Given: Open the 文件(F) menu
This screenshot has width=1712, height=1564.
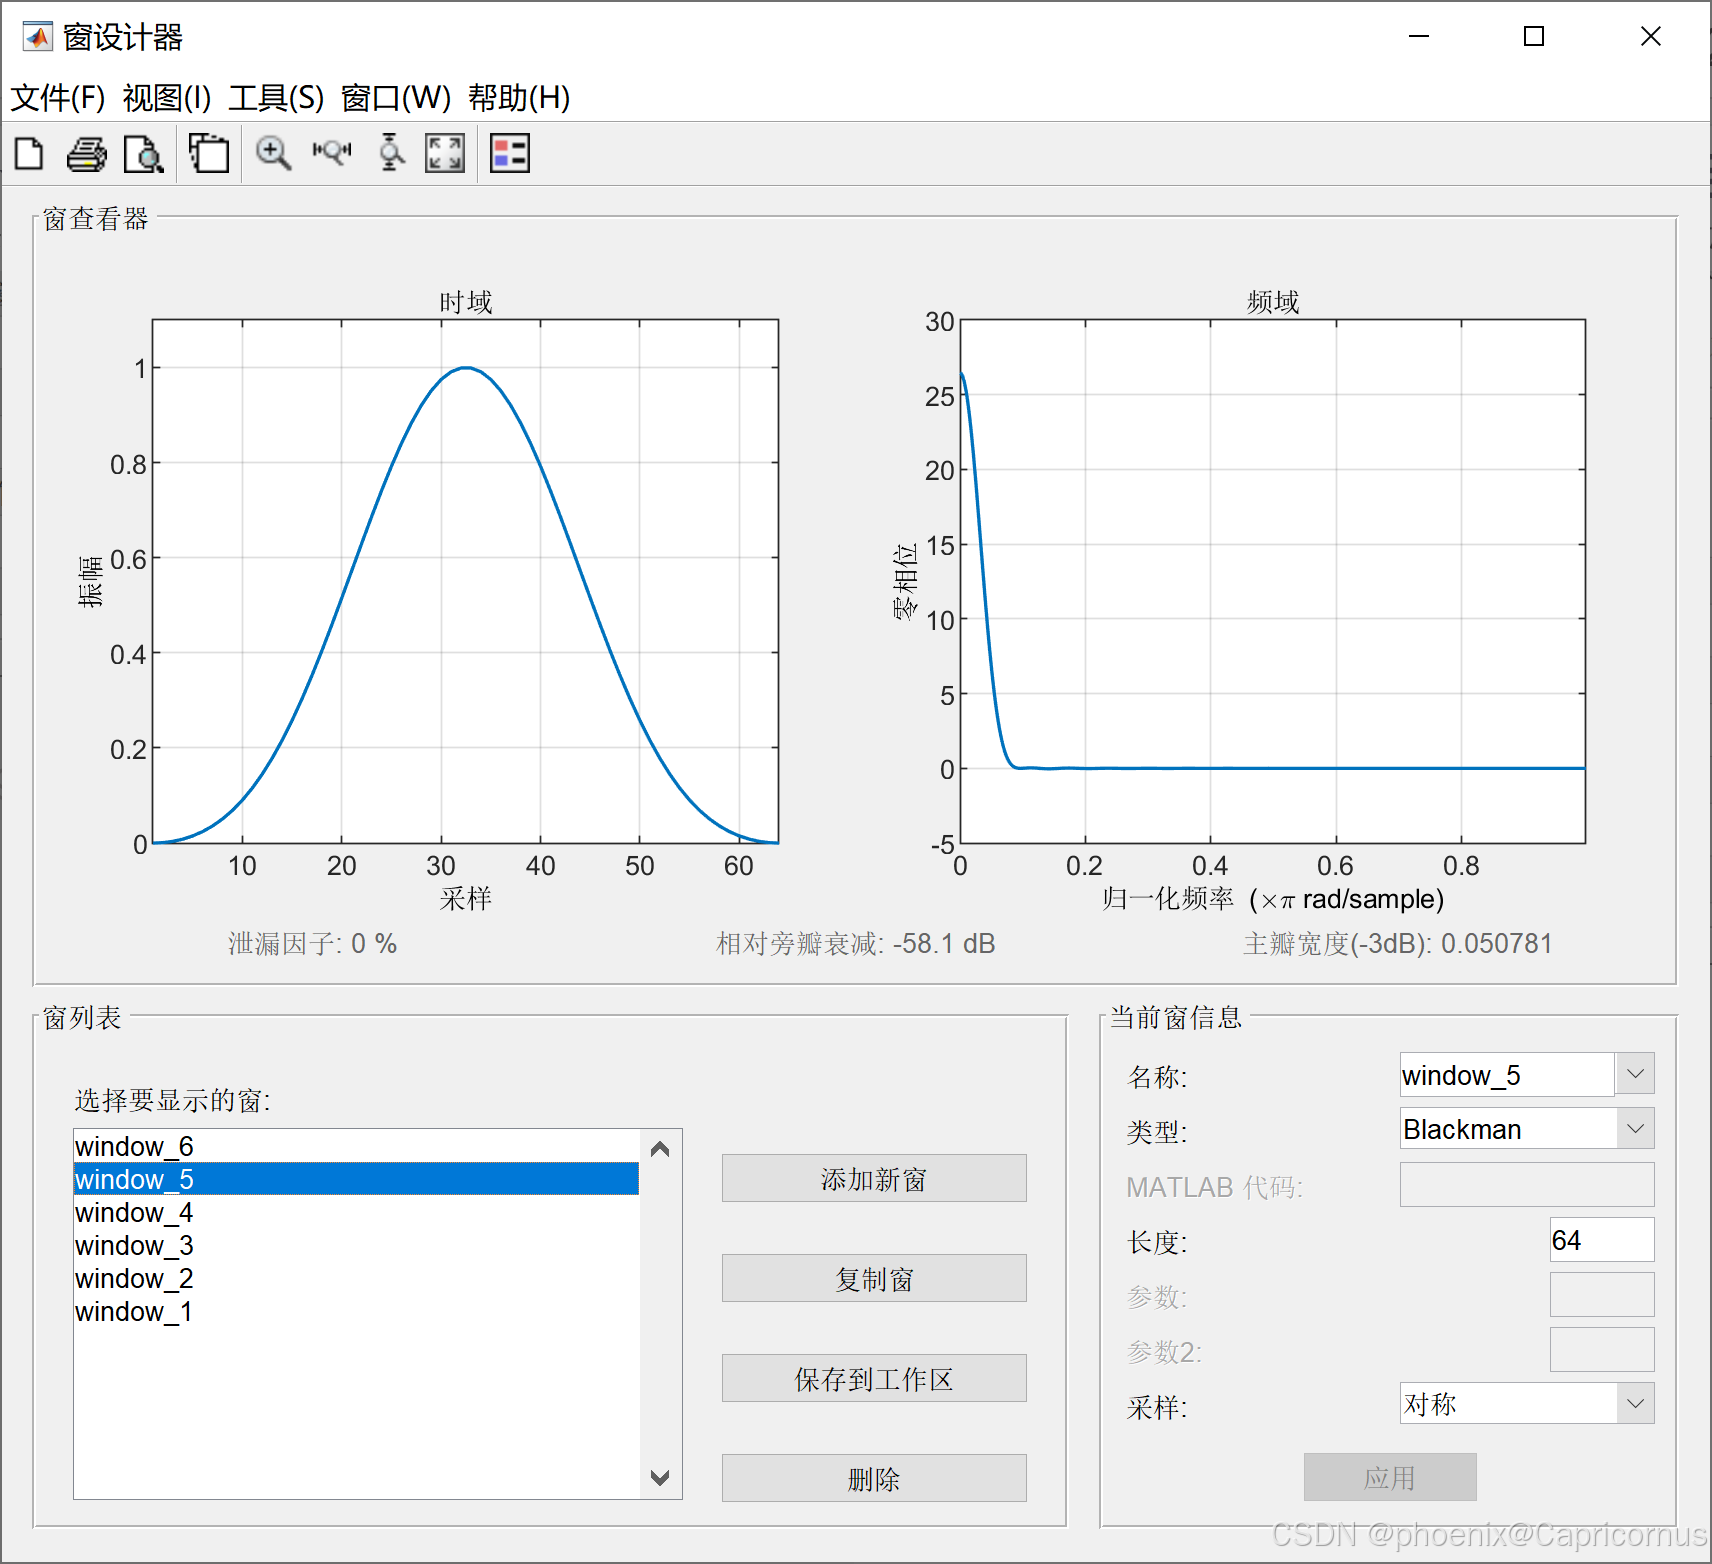Looking at the screenshot, I should click(x=58, y=98).
